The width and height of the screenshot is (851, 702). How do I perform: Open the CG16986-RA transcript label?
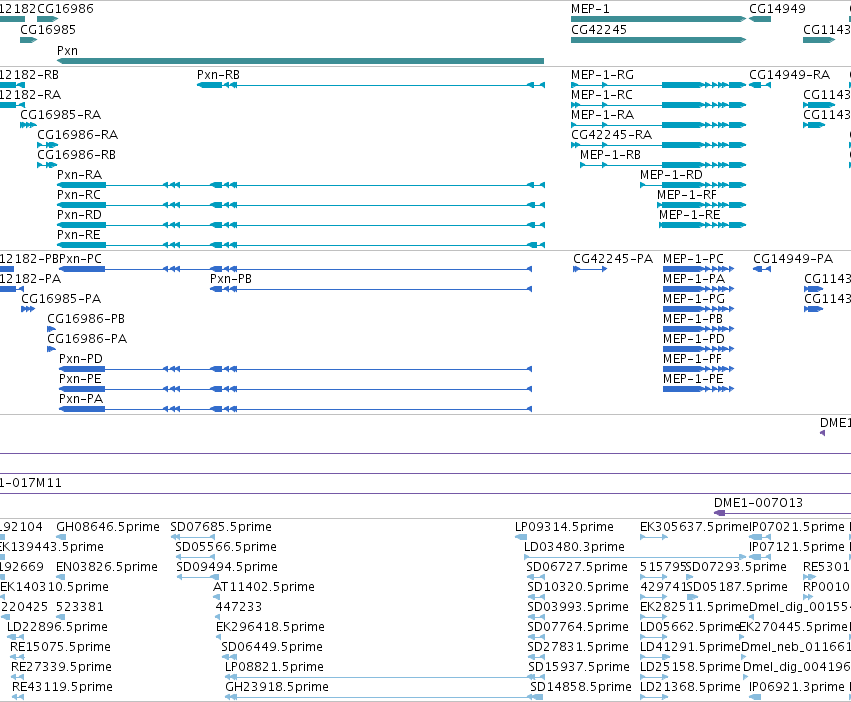coord(78,135)
